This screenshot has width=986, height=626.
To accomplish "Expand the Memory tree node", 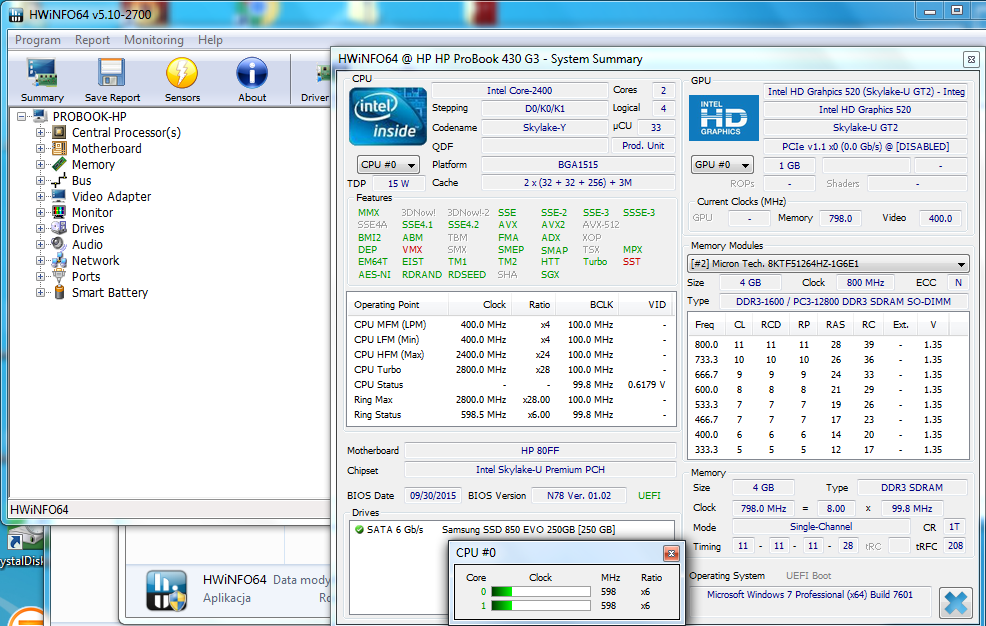I will point(41,164).
